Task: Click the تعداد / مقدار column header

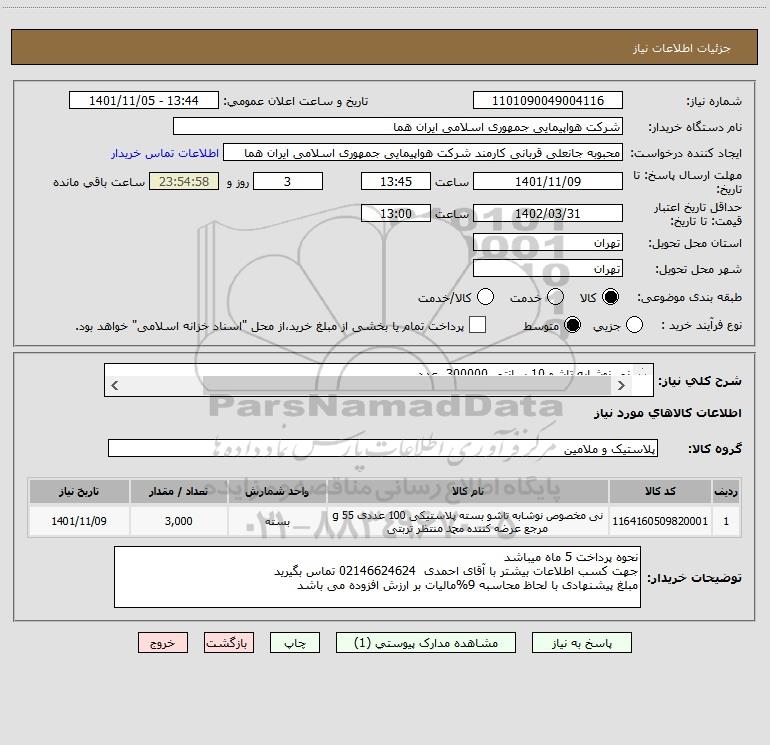Action: coord(178,491)
